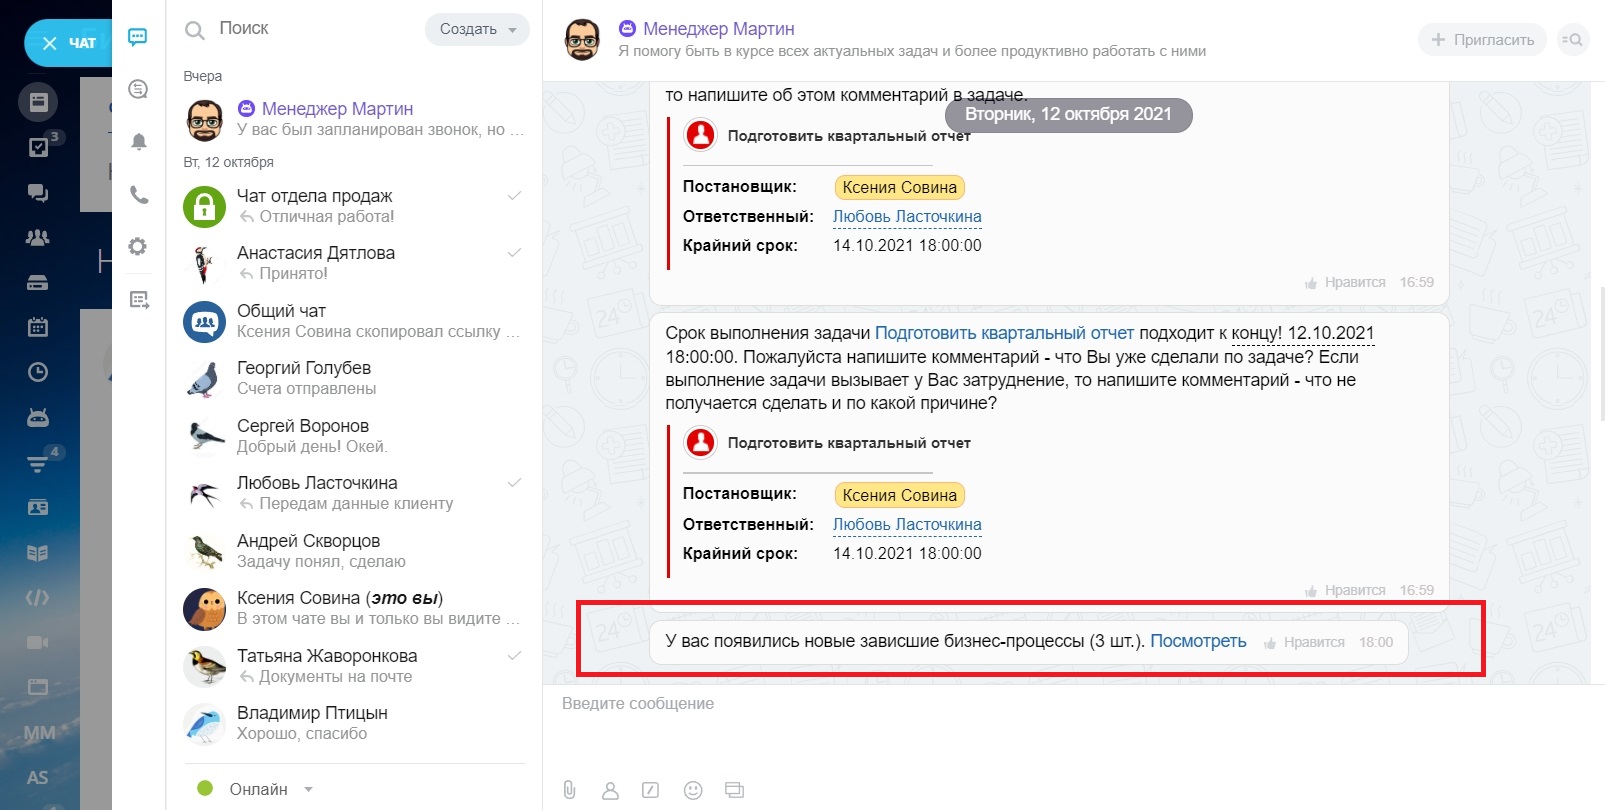Image resolution: width=1605 pixels, height=810 pixels.
Task: Open the Подготовить квартальный отчет task link
Action: click(1004, 333)
